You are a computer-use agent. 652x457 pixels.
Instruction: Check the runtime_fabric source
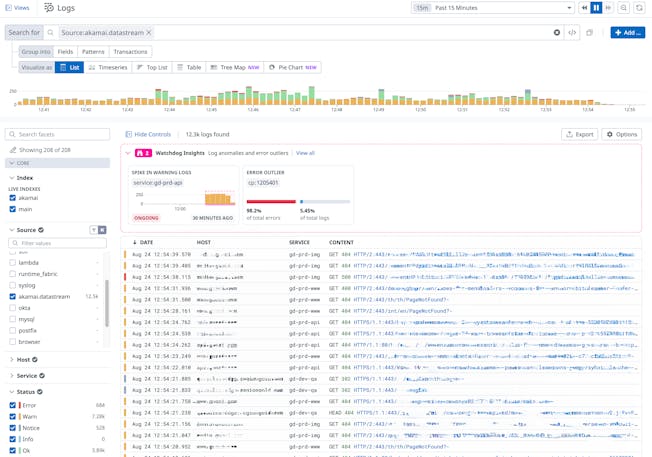click(12, 274)
